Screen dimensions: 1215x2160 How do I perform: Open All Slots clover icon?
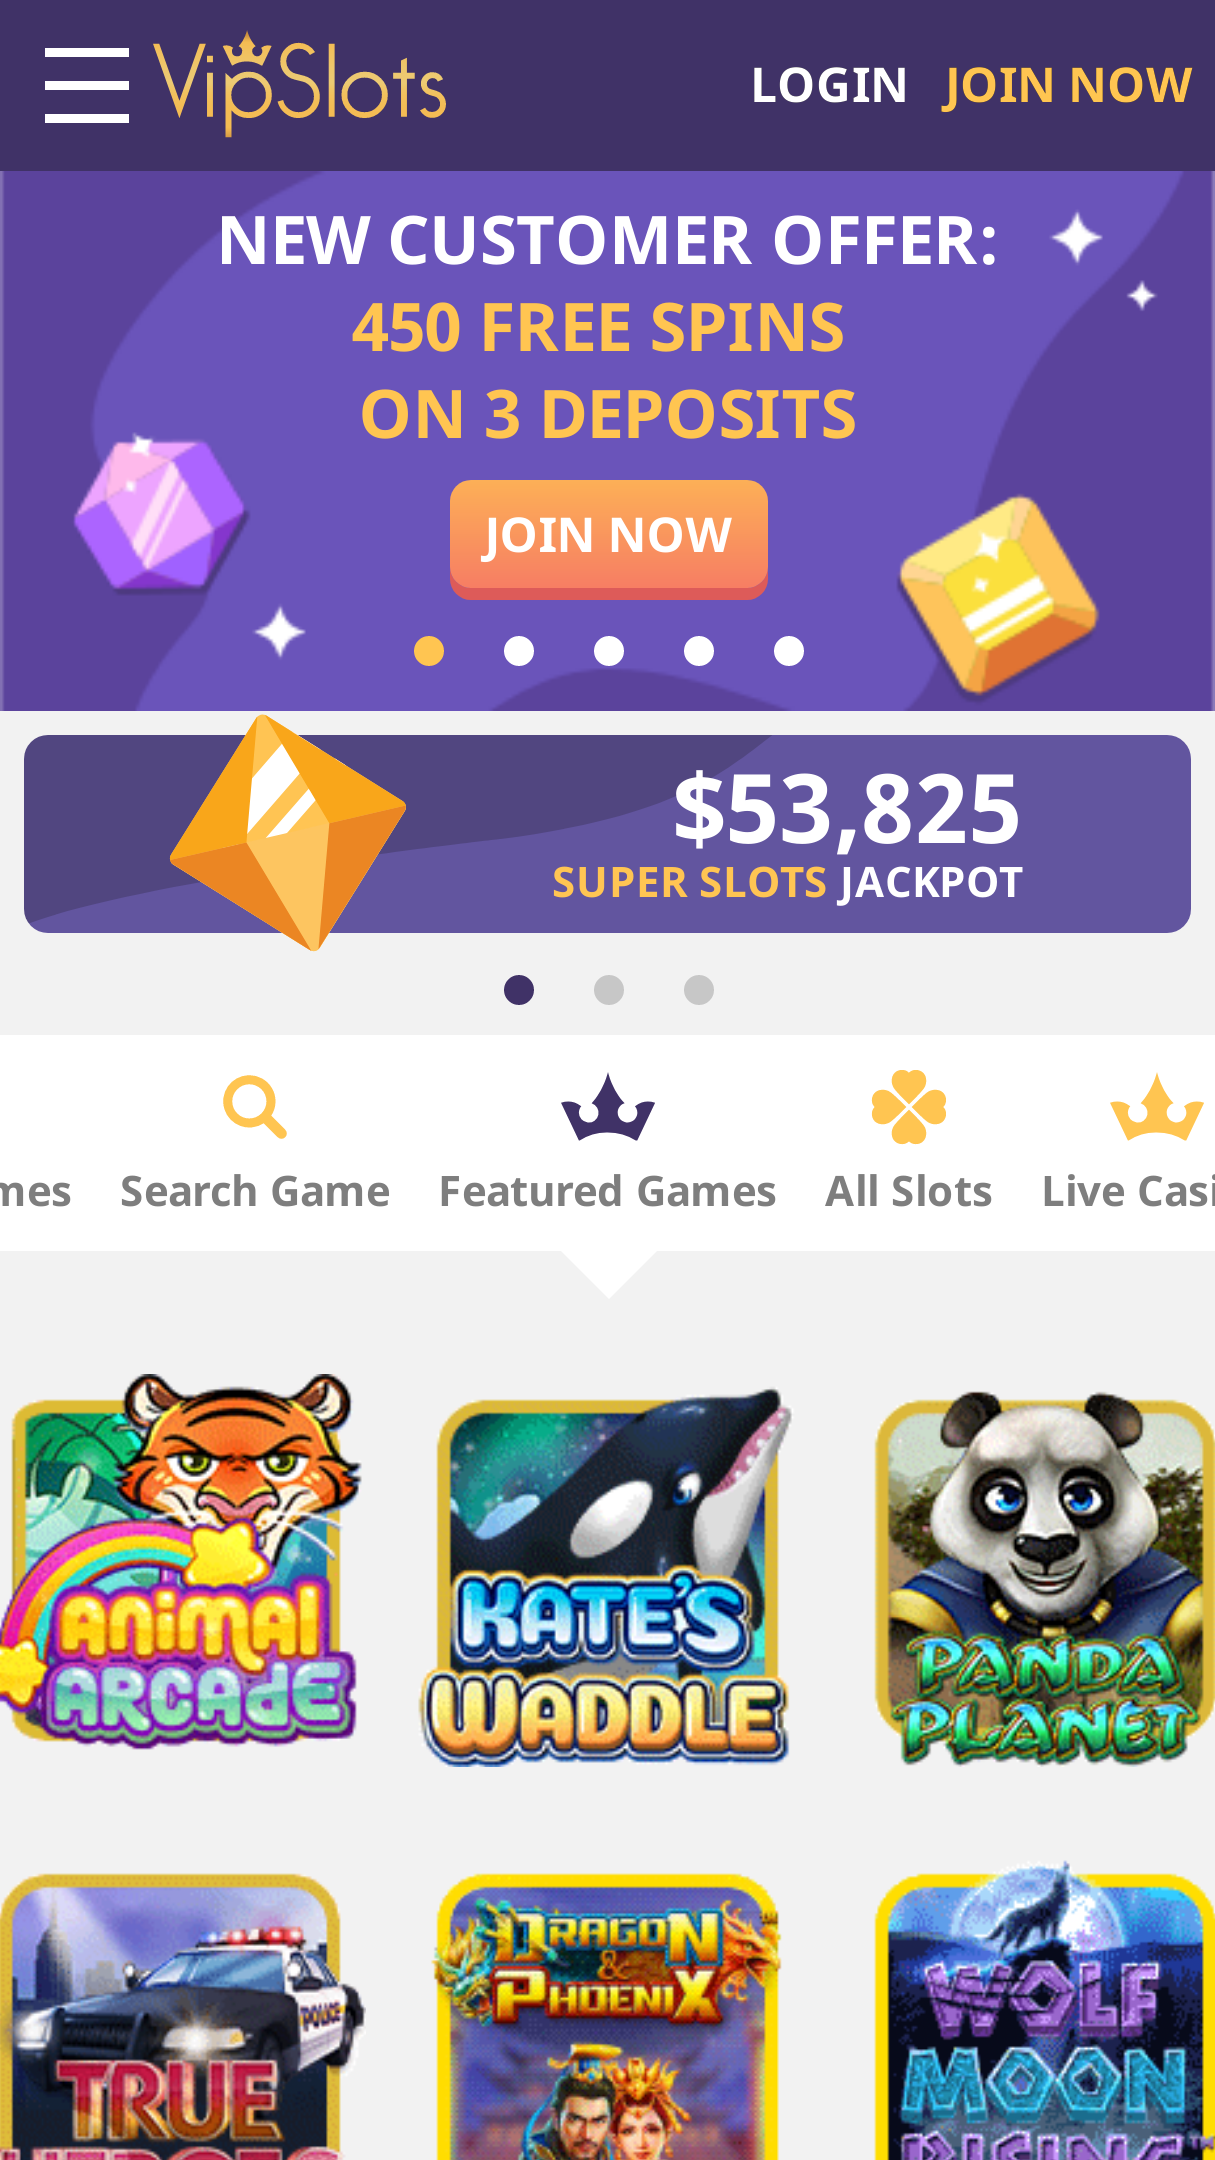pyautogui.click(x=909, y=1107)
